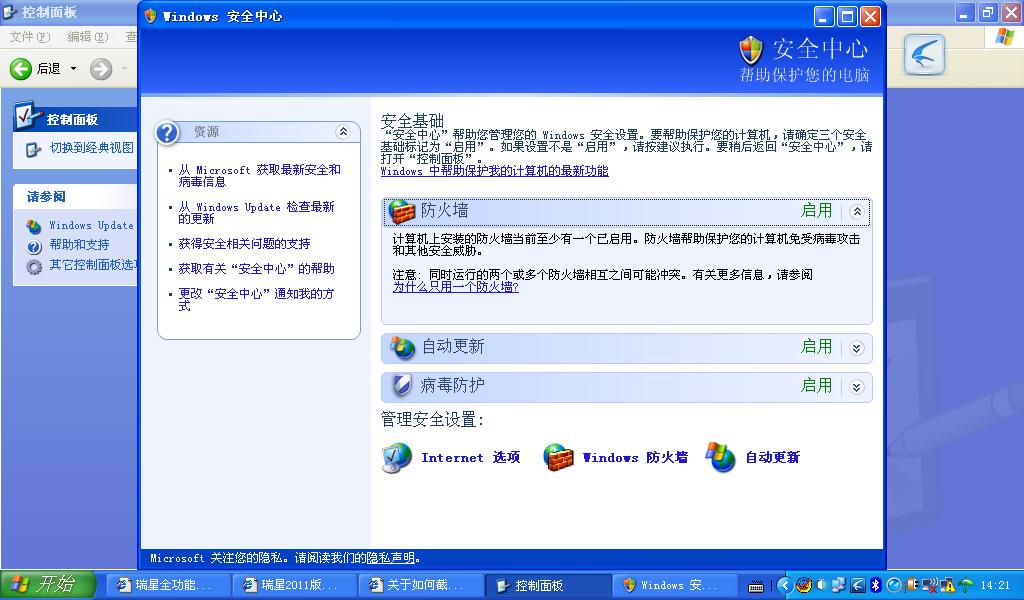Click the Start button
Viewport: 1024px width, 600px height.
pyautogui.click(x=48, y=584)
